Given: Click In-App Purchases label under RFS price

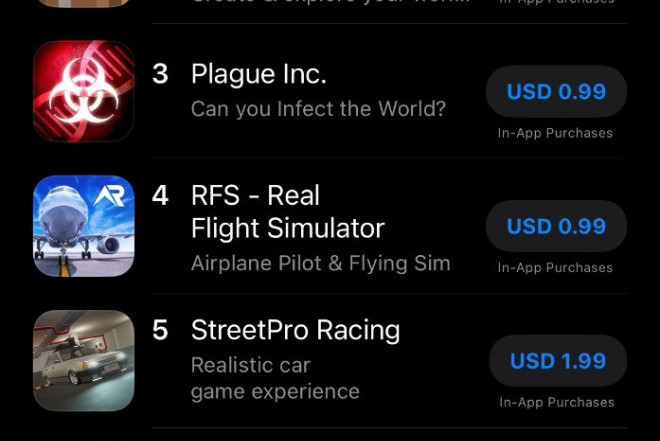Looking at the screenshot, I should (555, 268).
